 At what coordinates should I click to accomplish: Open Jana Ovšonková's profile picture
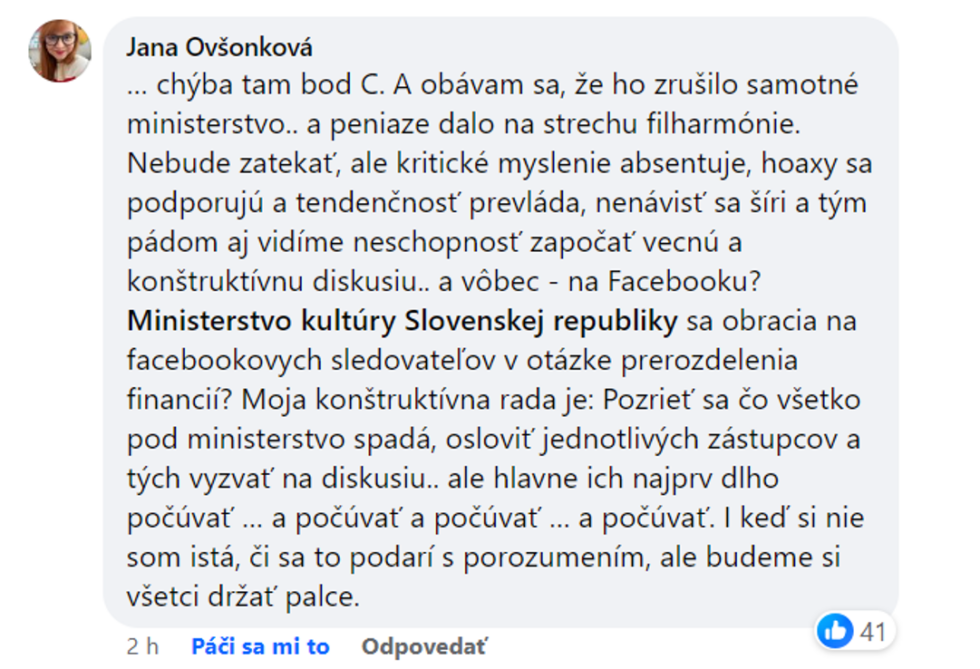pyautogui.click(x=60, y=50)
